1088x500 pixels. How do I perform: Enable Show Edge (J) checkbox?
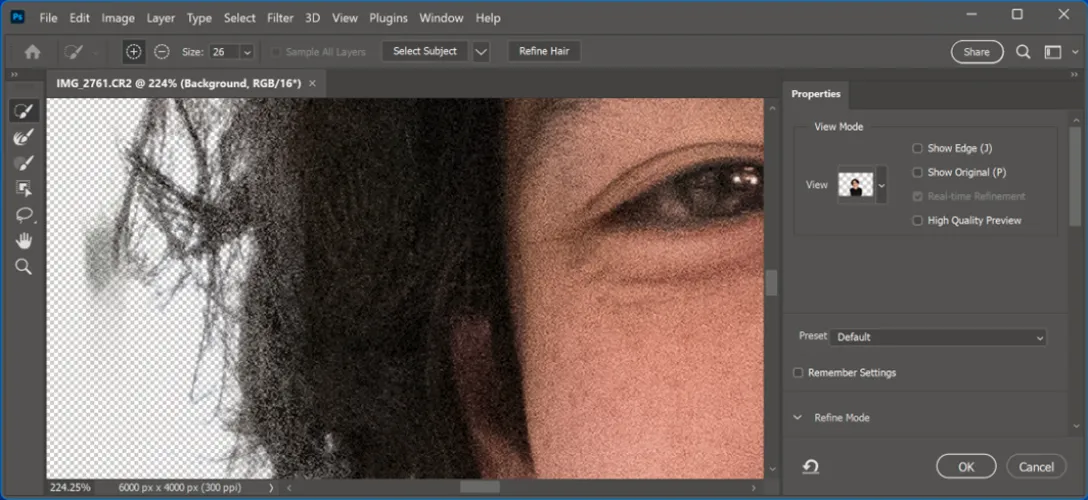tap(918, 148)
